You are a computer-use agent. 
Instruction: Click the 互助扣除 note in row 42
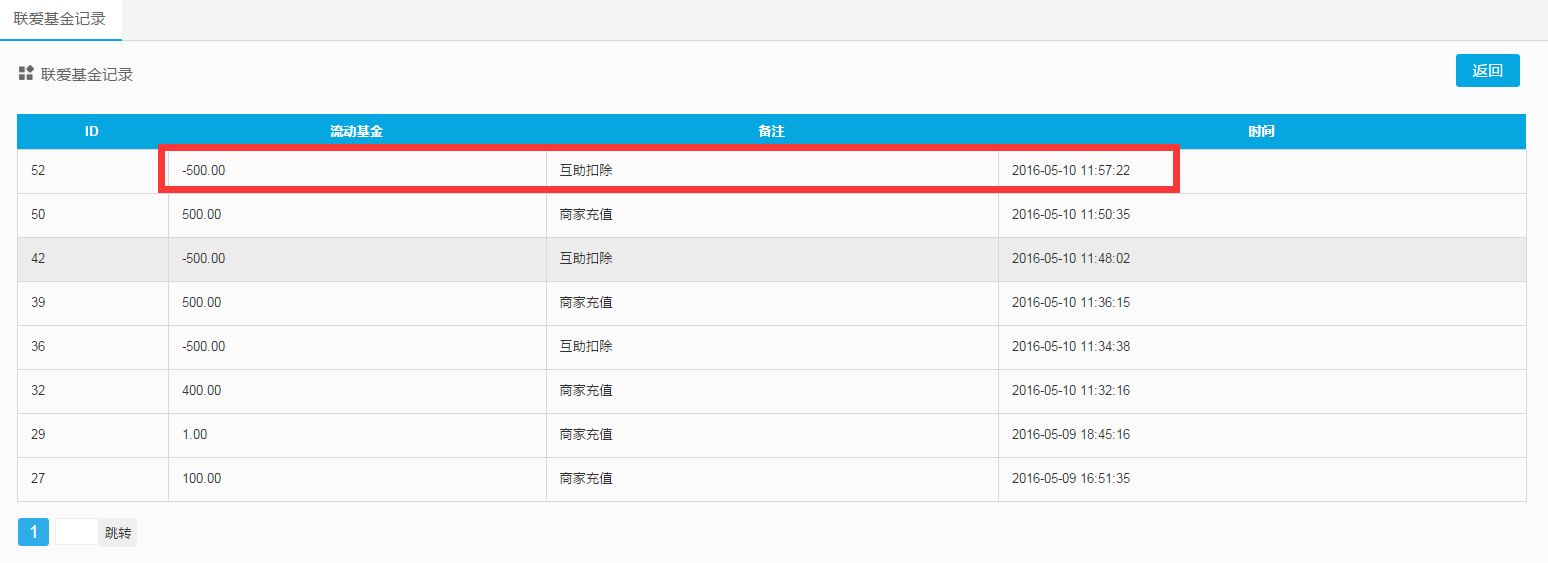[x=586, y=259]
